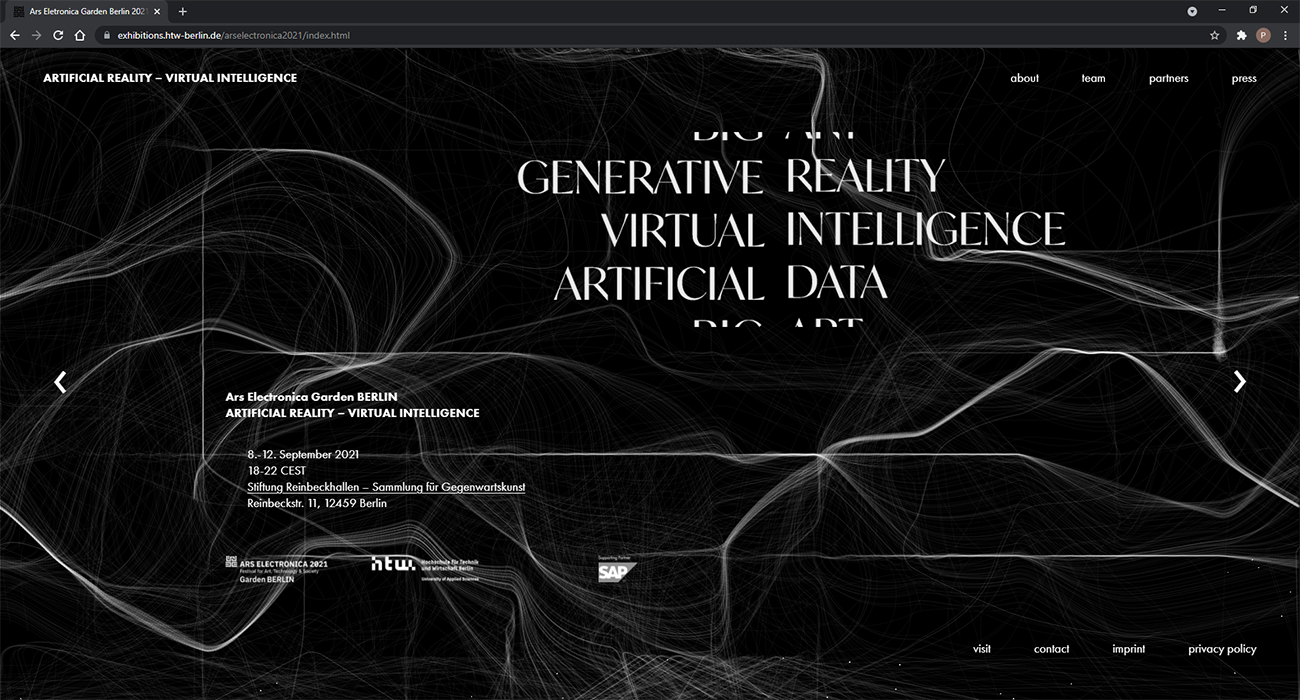The height and width of the screenshot is (700, 1300).
Task: Show the previous slide with left chevron
Action: click(60, 381)
